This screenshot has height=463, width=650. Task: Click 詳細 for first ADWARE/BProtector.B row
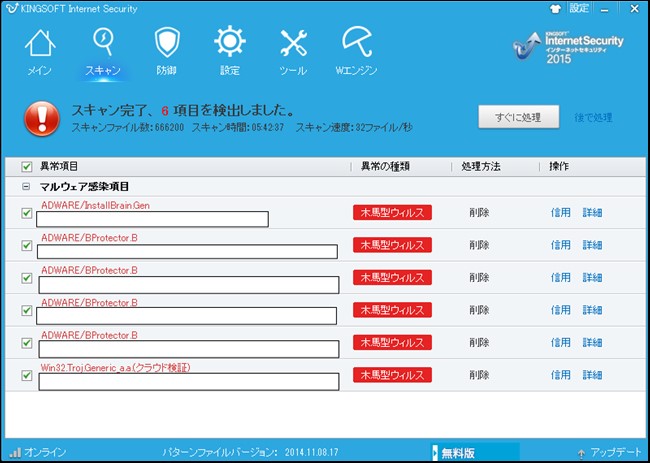tap(592, 245)
